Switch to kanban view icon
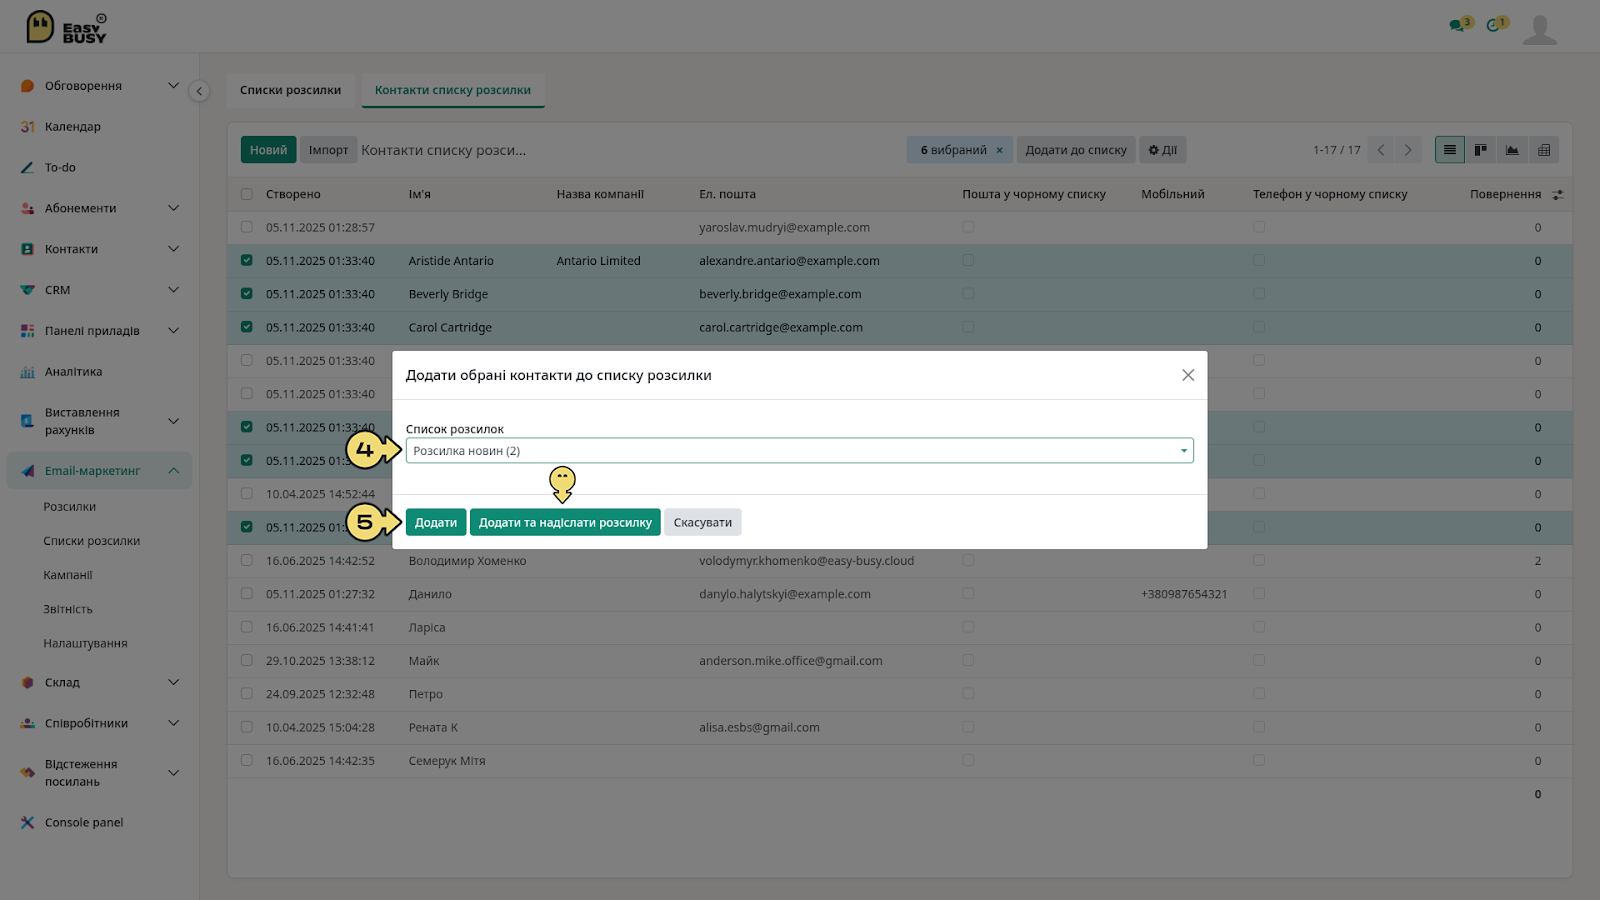The height and width of the screenshot is (900, 1600). [1481, 150]
